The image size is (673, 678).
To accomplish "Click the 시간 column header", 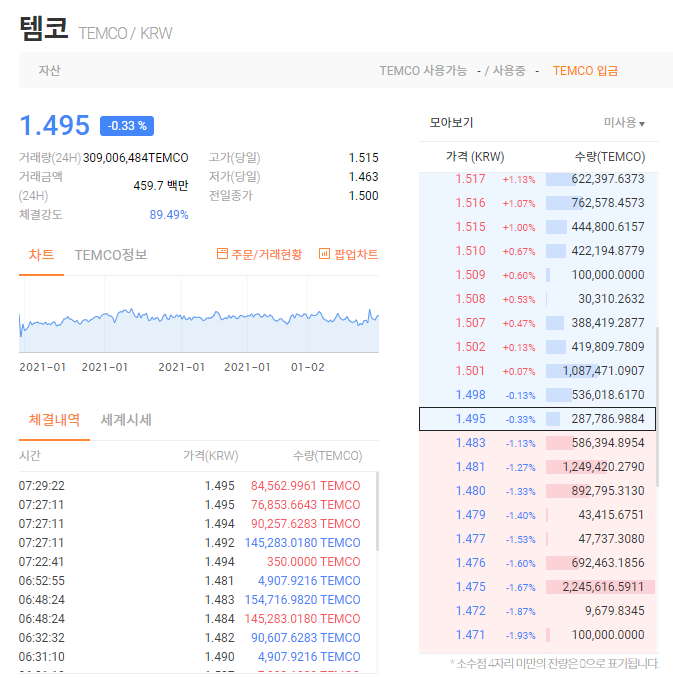I will [x=30, y=456].
